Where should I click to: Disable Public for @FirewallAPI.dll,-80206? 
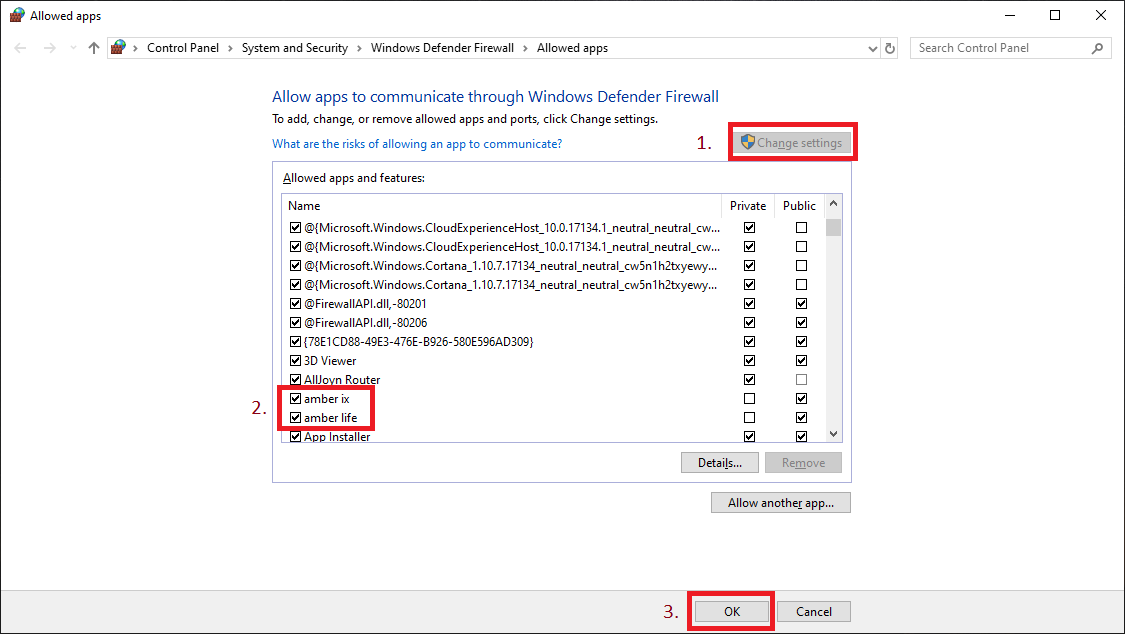click(x=801, y=323)
